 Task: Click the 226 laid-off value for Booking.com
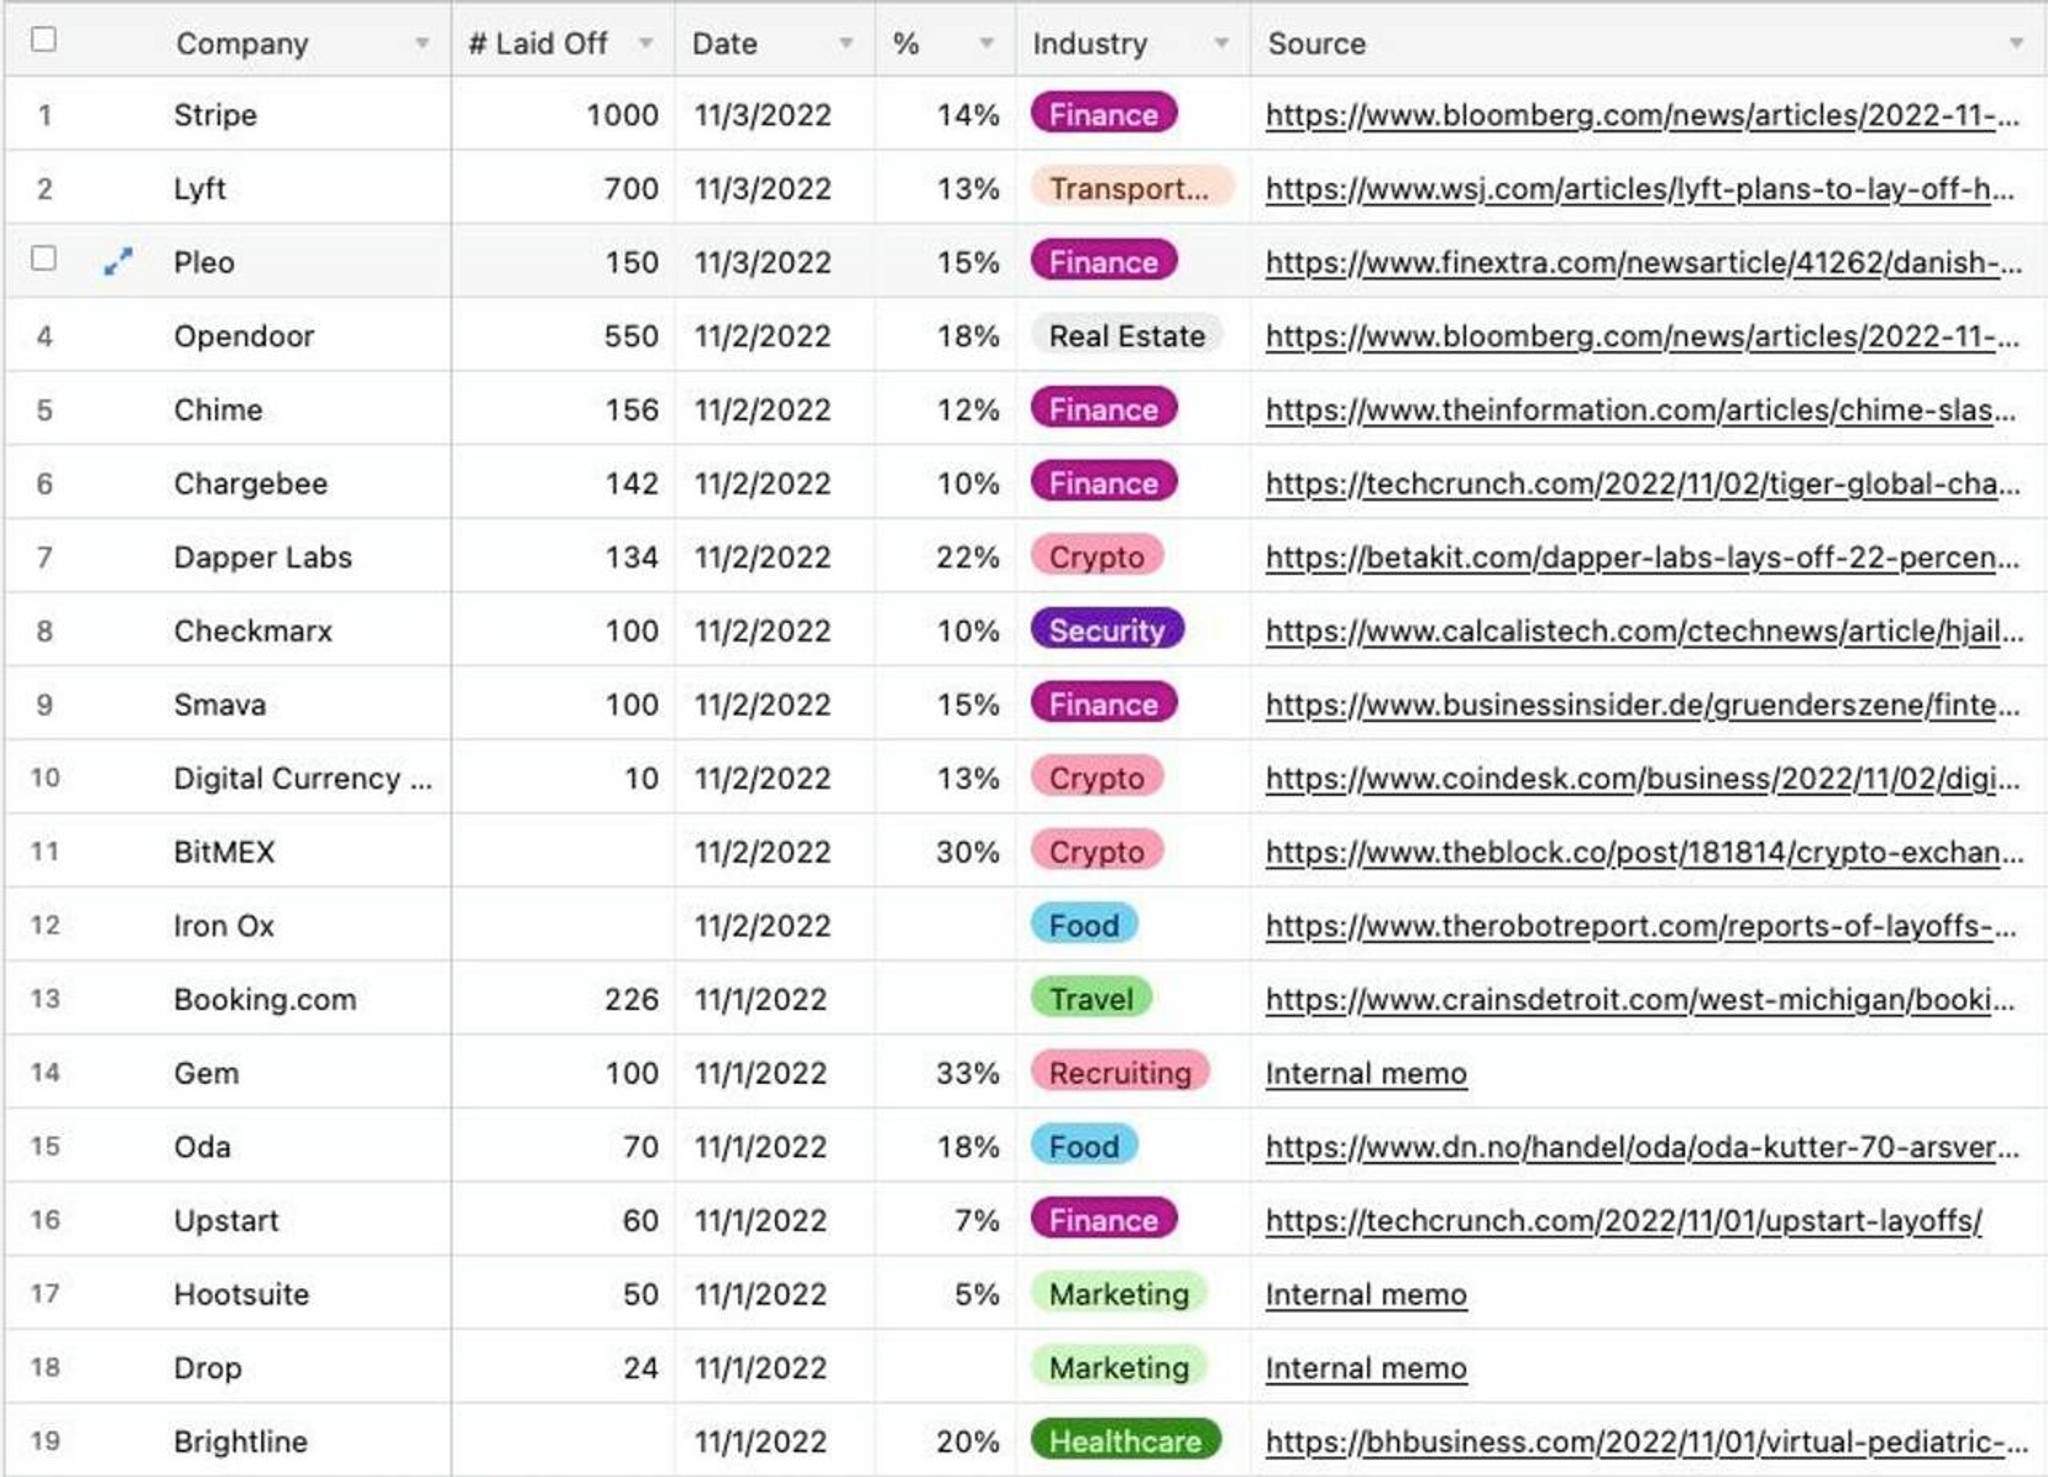pyautogui.click(x=631, y=999)
